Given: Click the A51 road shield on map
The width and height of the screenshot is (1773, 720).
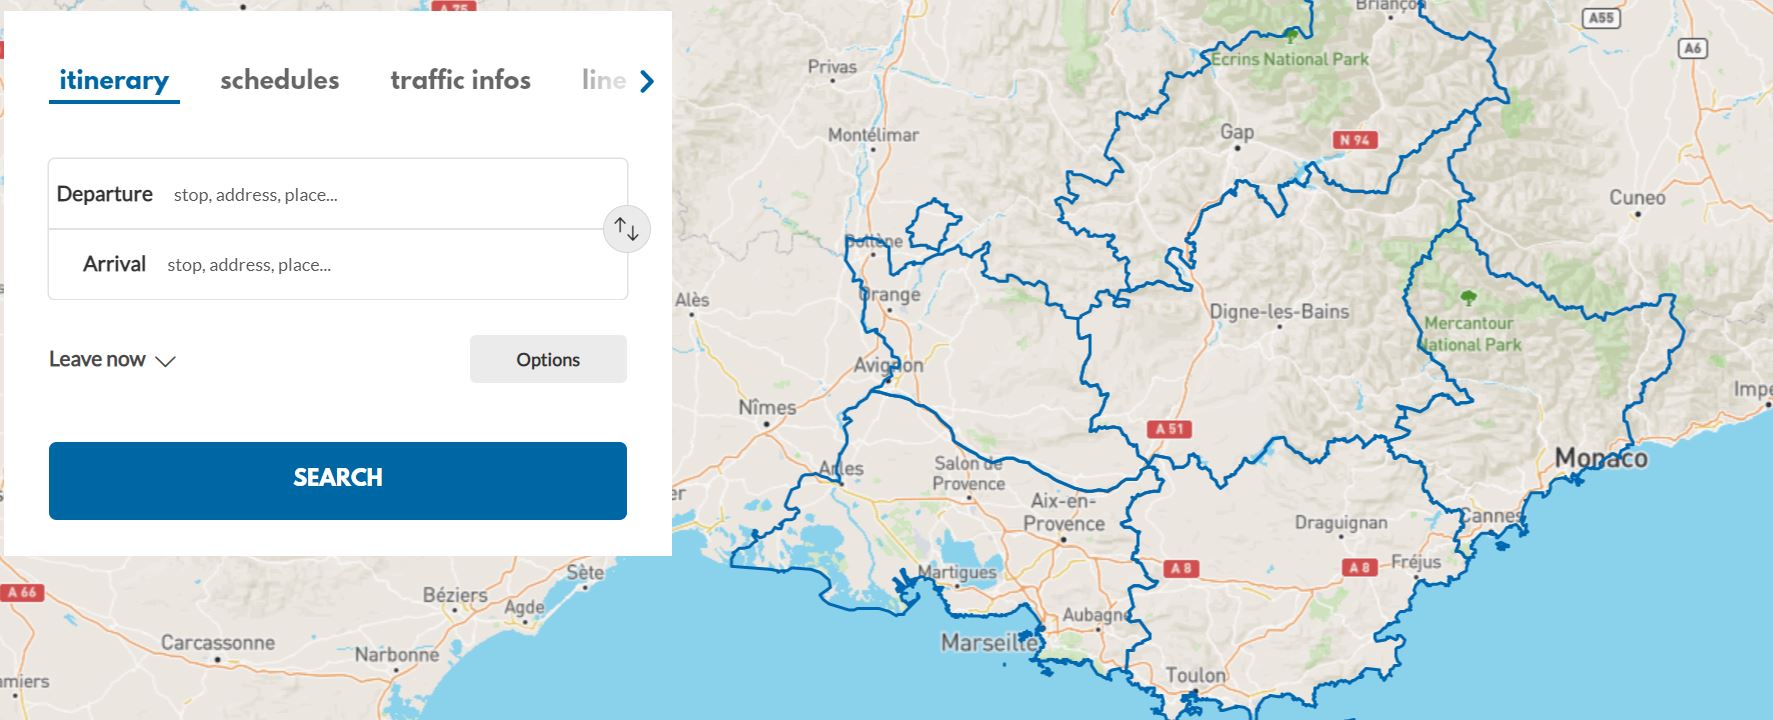Looking at the screenshot, I should 1169,429.
